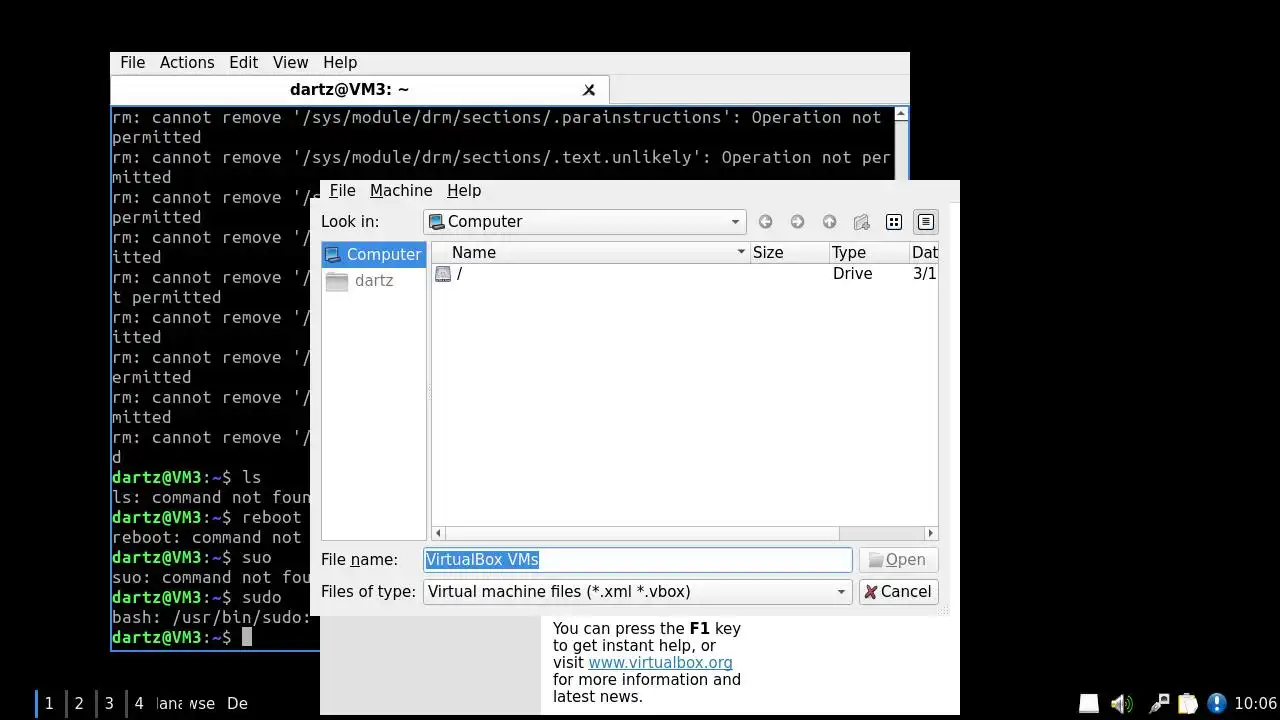Open VirtualBox Machine menu
The width and height of the screenshot is (1280, 720).
(401, 191)
